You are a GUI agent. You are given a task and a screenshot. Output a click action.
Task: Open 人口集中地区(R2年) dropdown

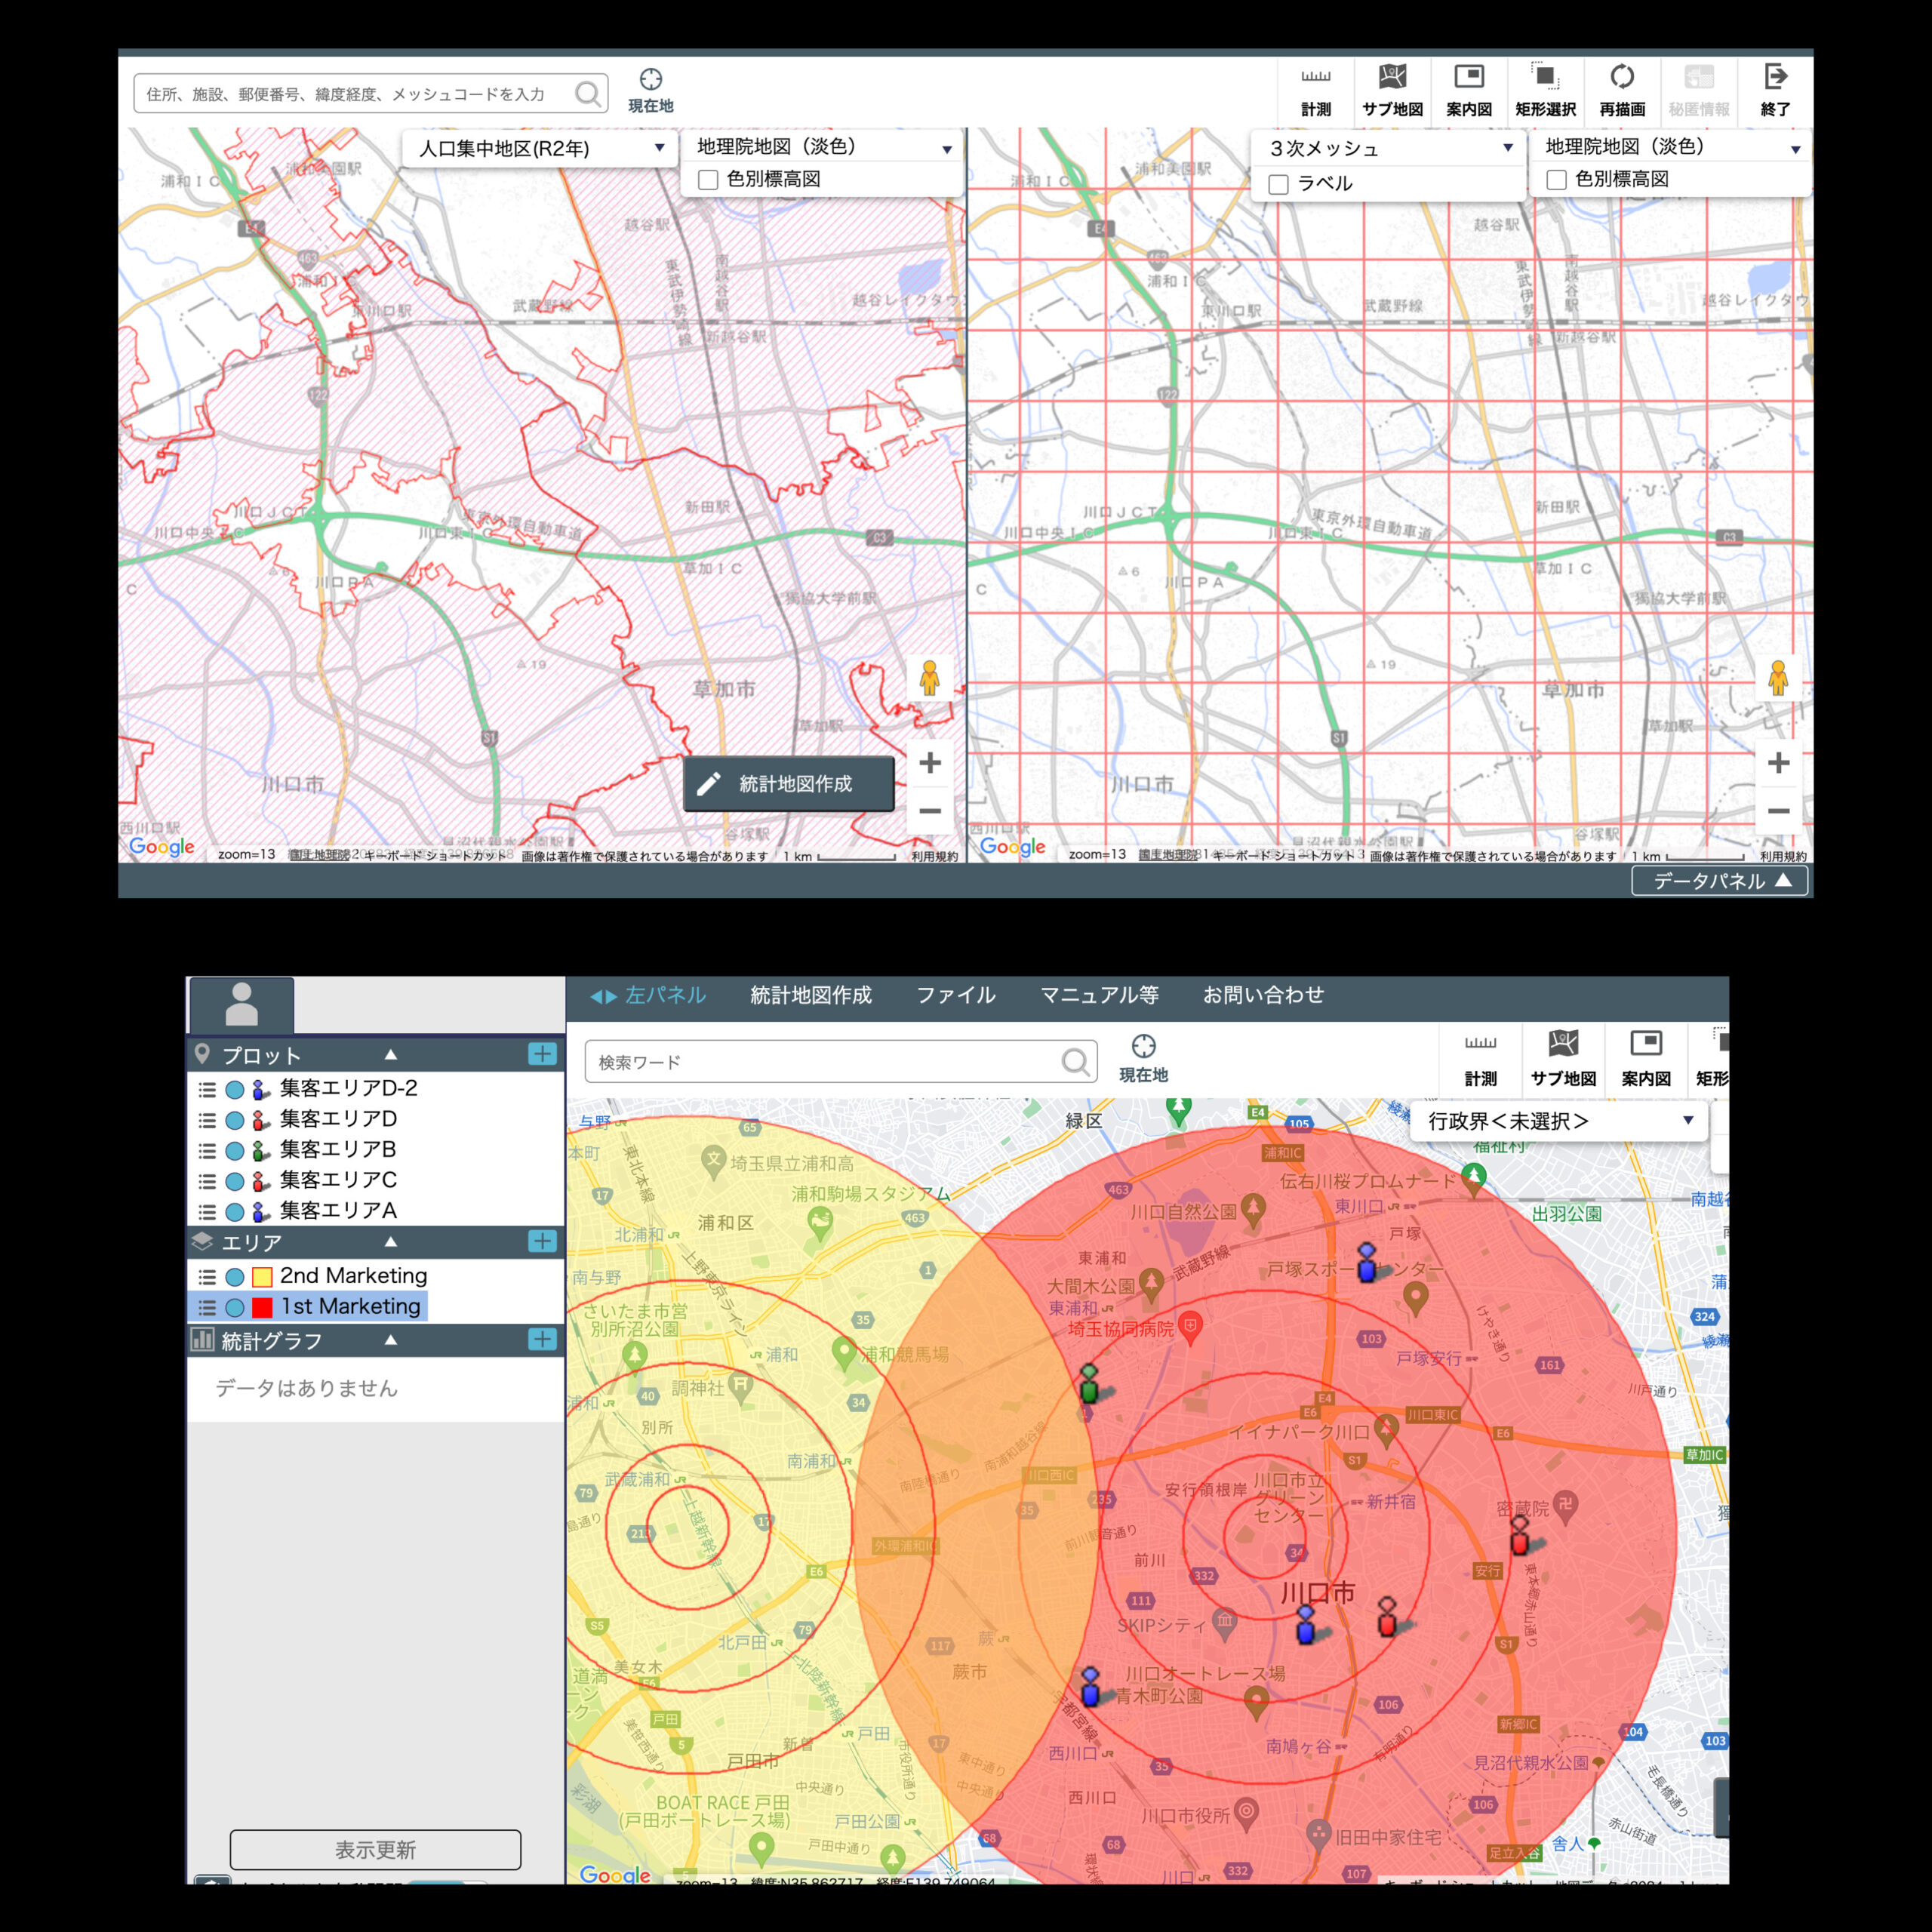tap(540, 149)
